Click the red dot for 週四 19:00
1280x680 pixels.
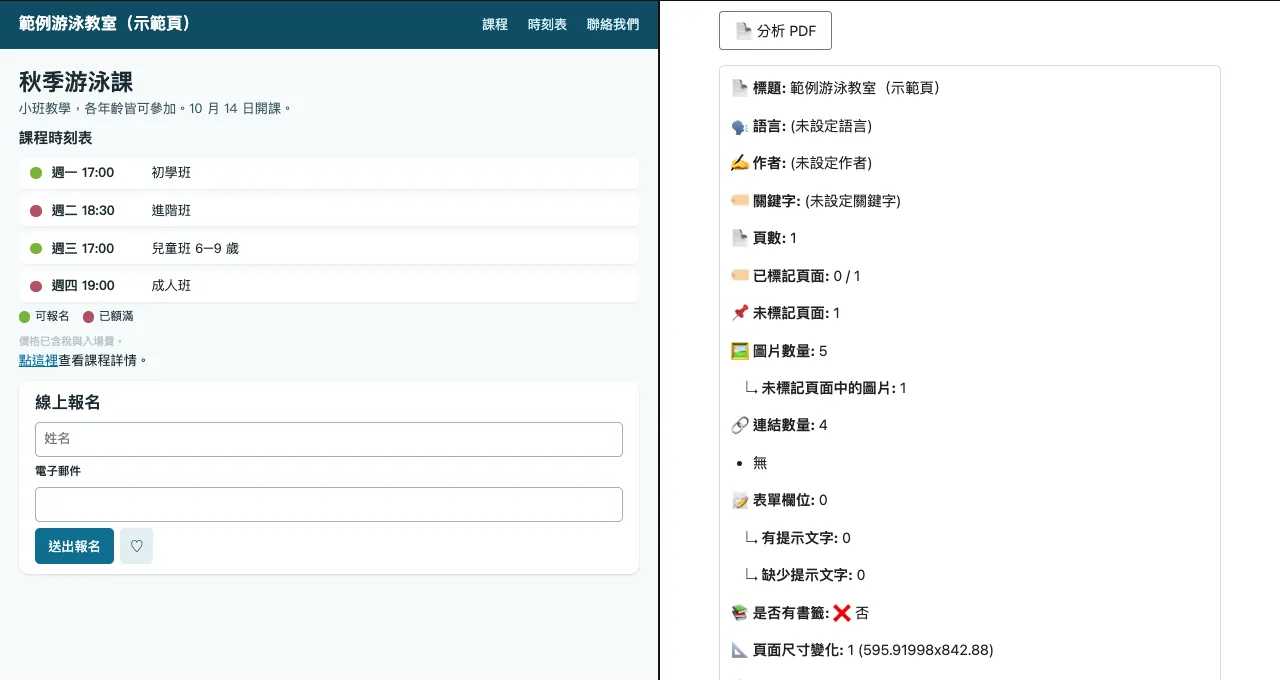[x=36, y=286]
